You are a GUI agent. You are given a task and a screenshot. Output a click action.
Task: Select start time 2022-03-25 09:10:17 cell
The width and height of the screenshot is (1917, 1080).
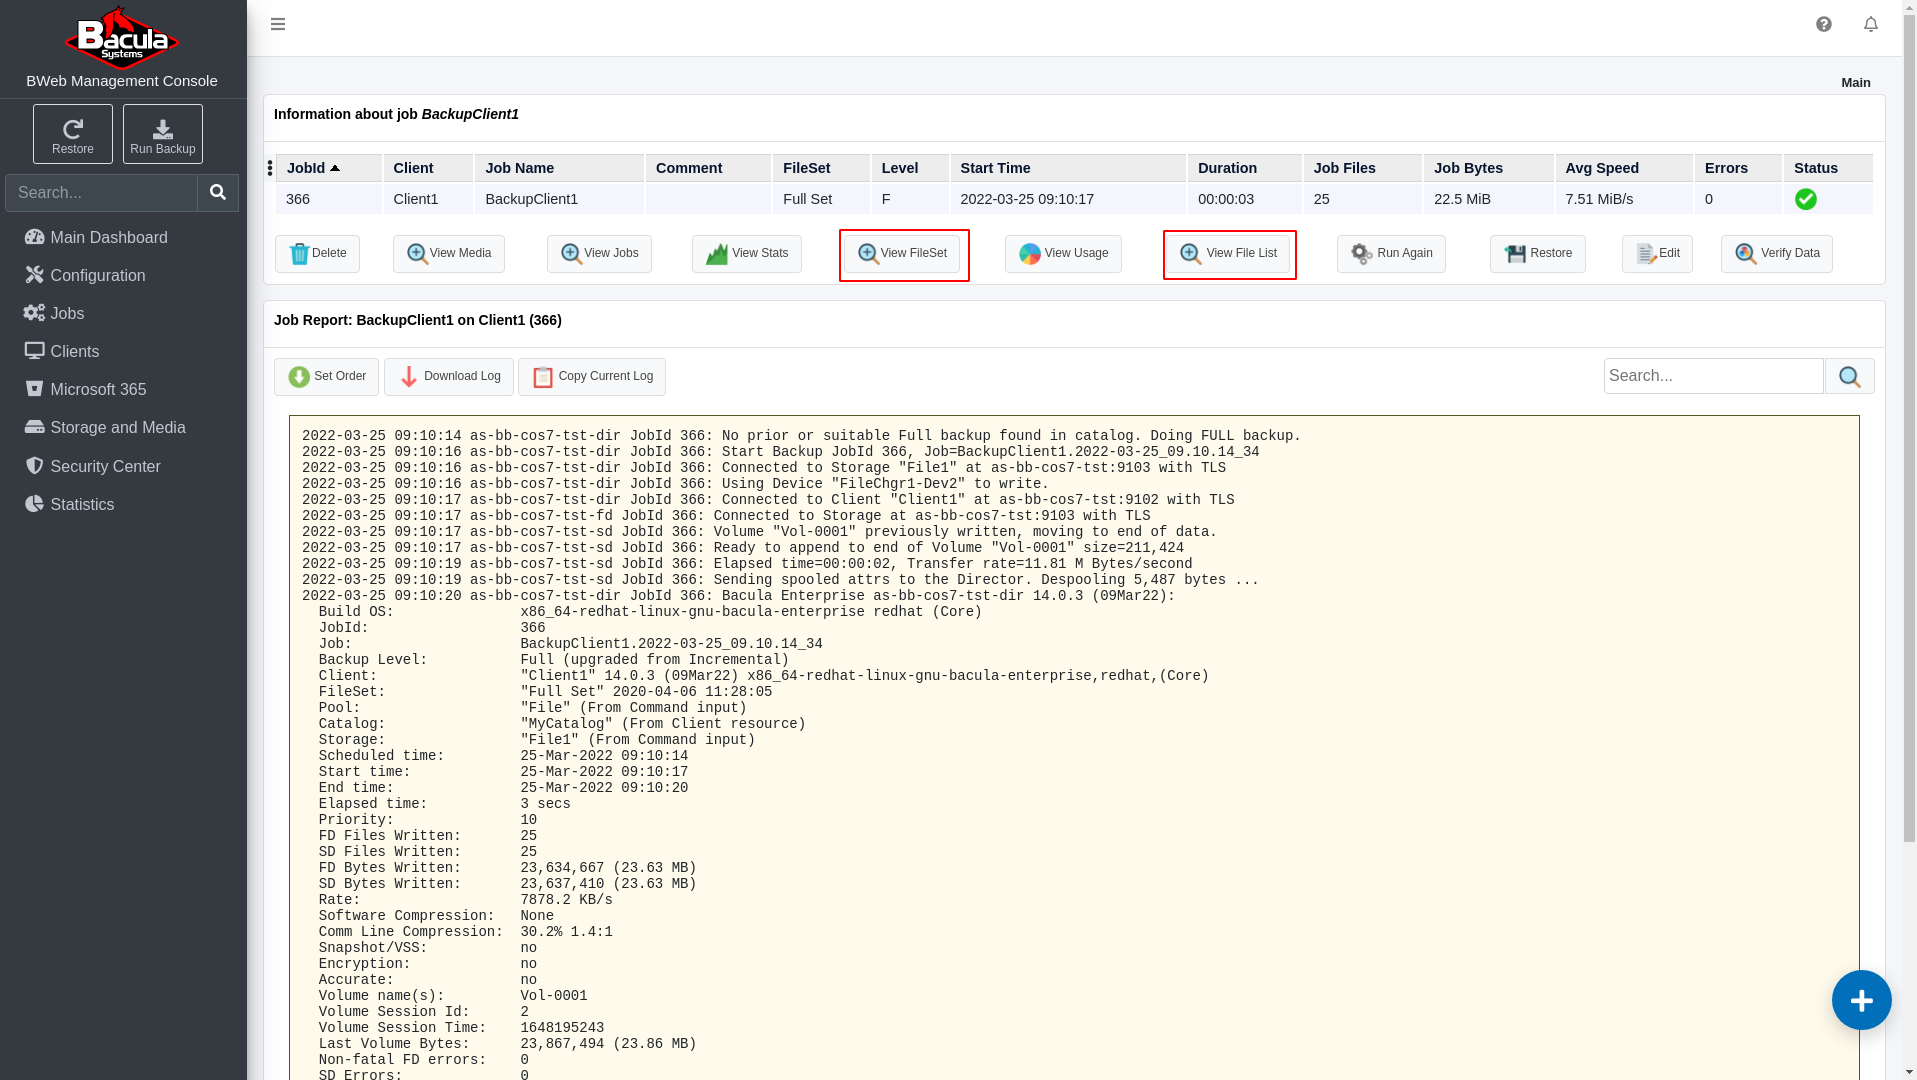click(1068, 199)
